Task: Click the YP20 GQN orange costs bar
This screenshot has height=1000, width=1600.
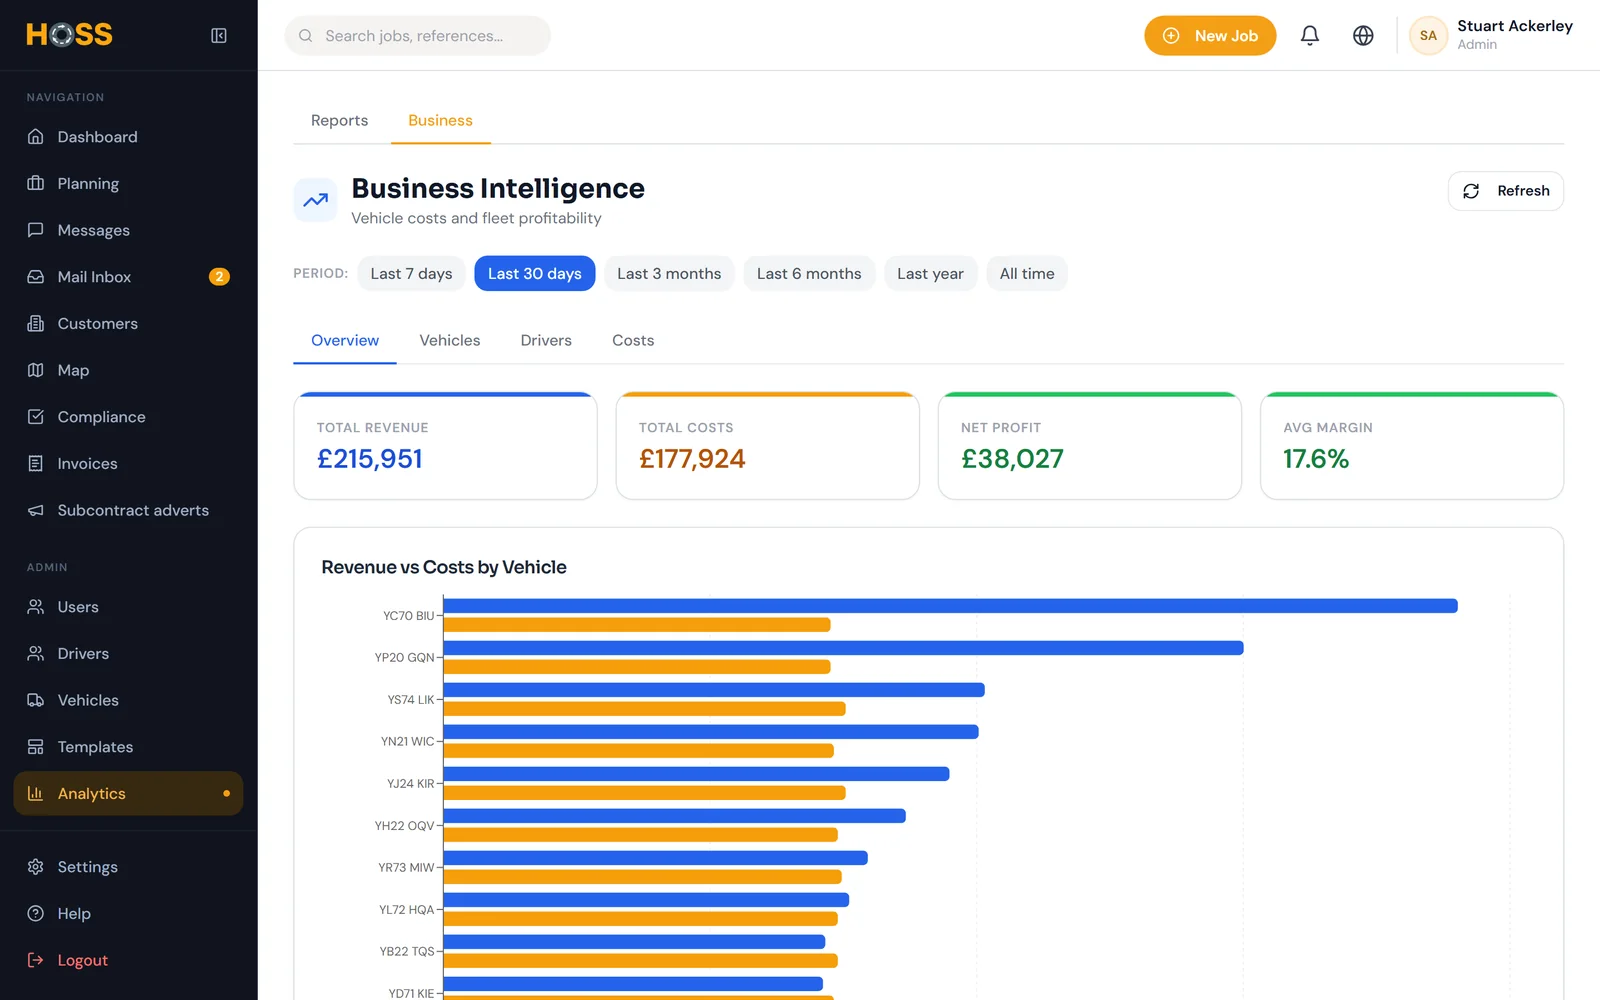Action: 637,667
